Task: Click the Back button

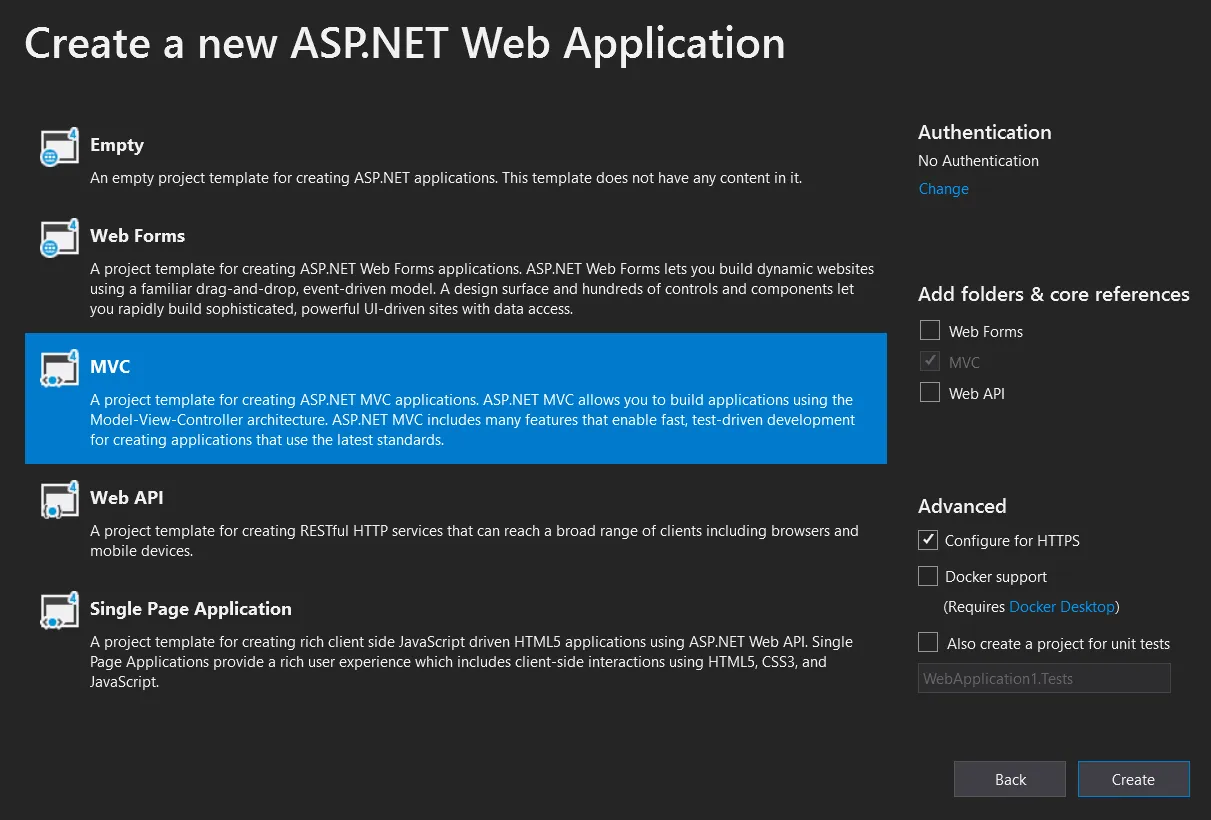Action: coord(1010,779)
